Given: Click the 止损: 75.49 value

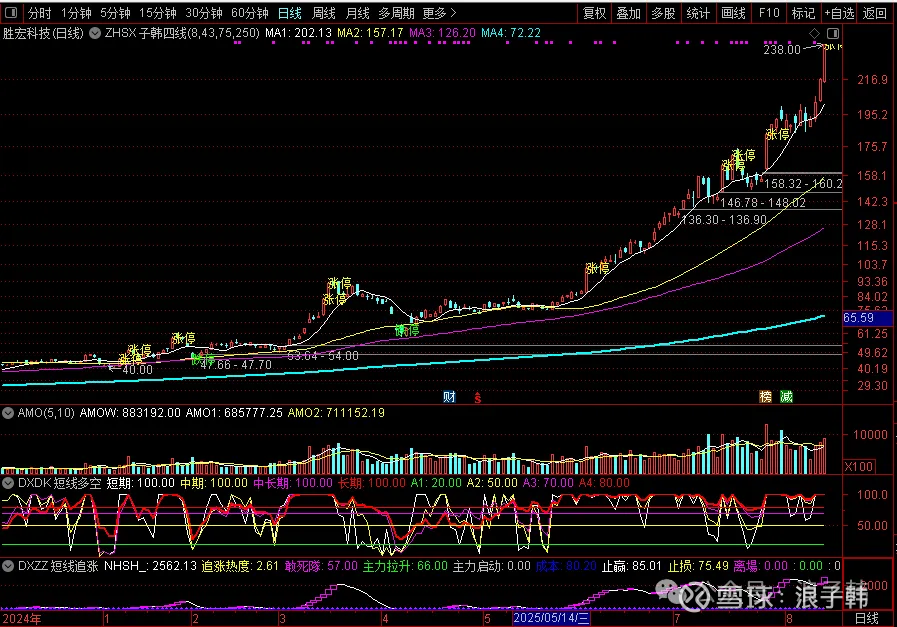Looking at the screenshot, I should 698,566.
